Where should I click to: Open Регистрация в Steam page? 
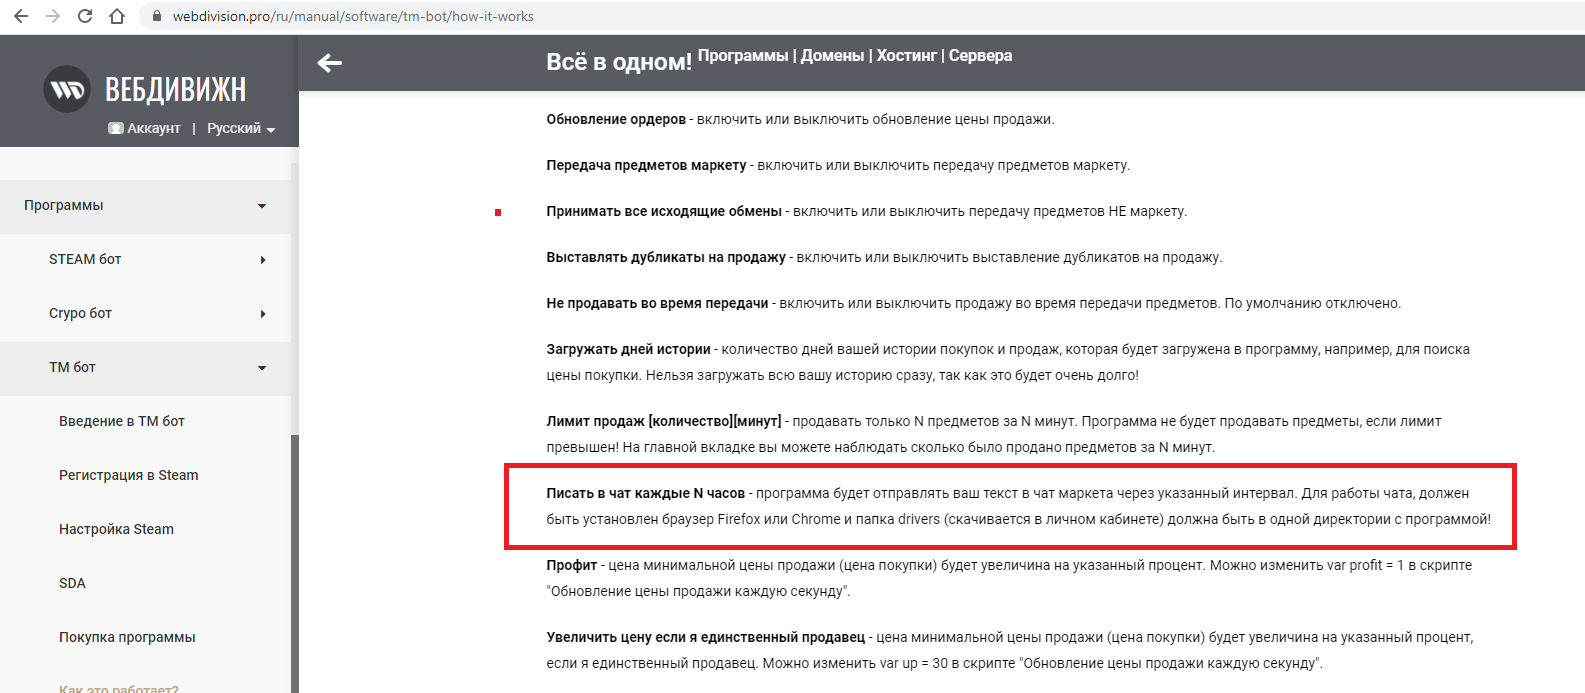click(128, 475)
